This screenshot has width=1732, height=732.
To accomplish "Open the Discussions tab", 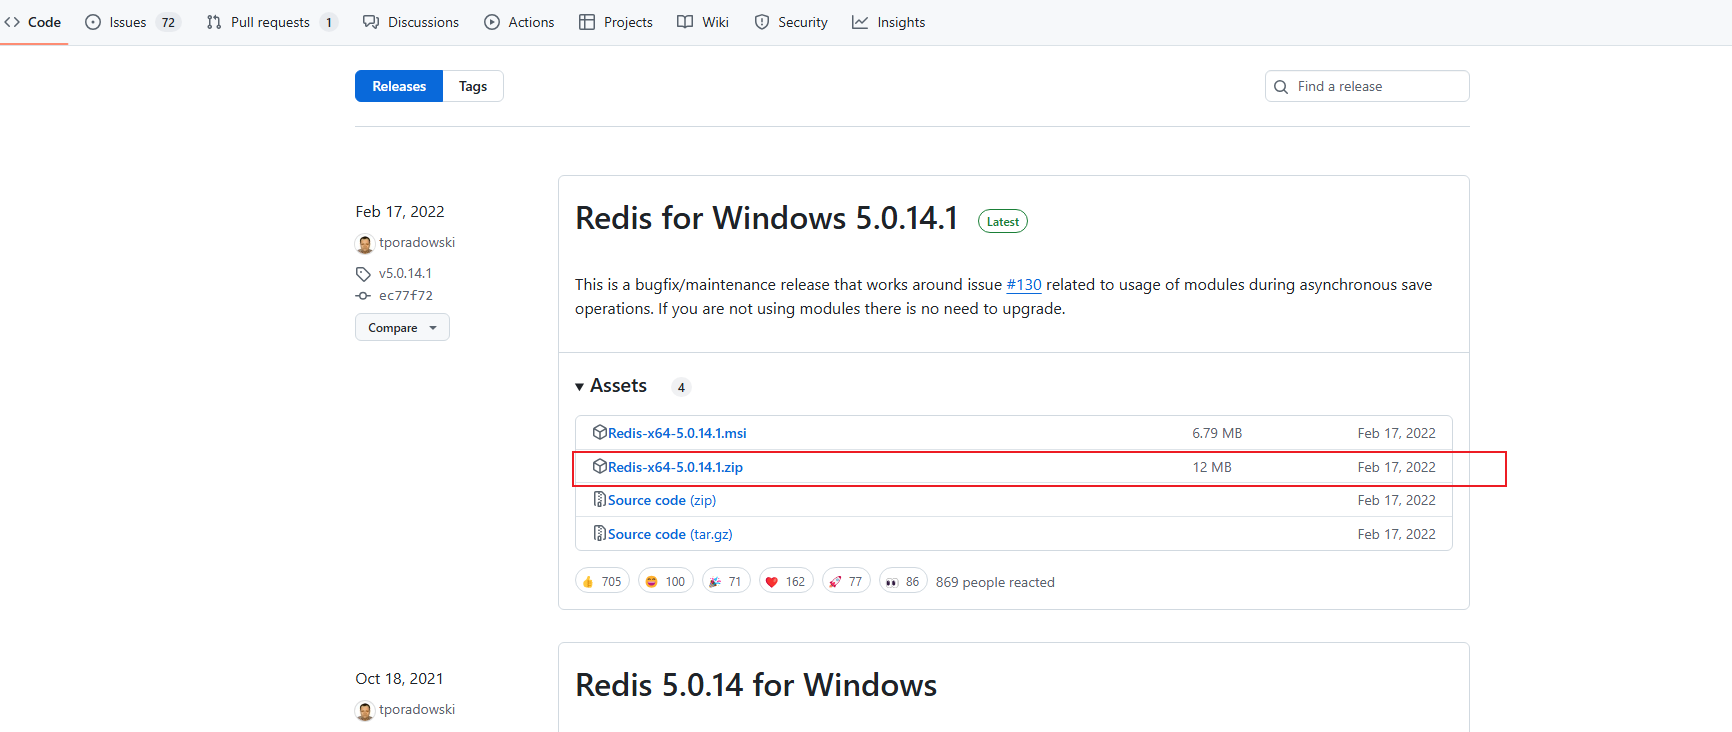I will click(x=411, y=22).
